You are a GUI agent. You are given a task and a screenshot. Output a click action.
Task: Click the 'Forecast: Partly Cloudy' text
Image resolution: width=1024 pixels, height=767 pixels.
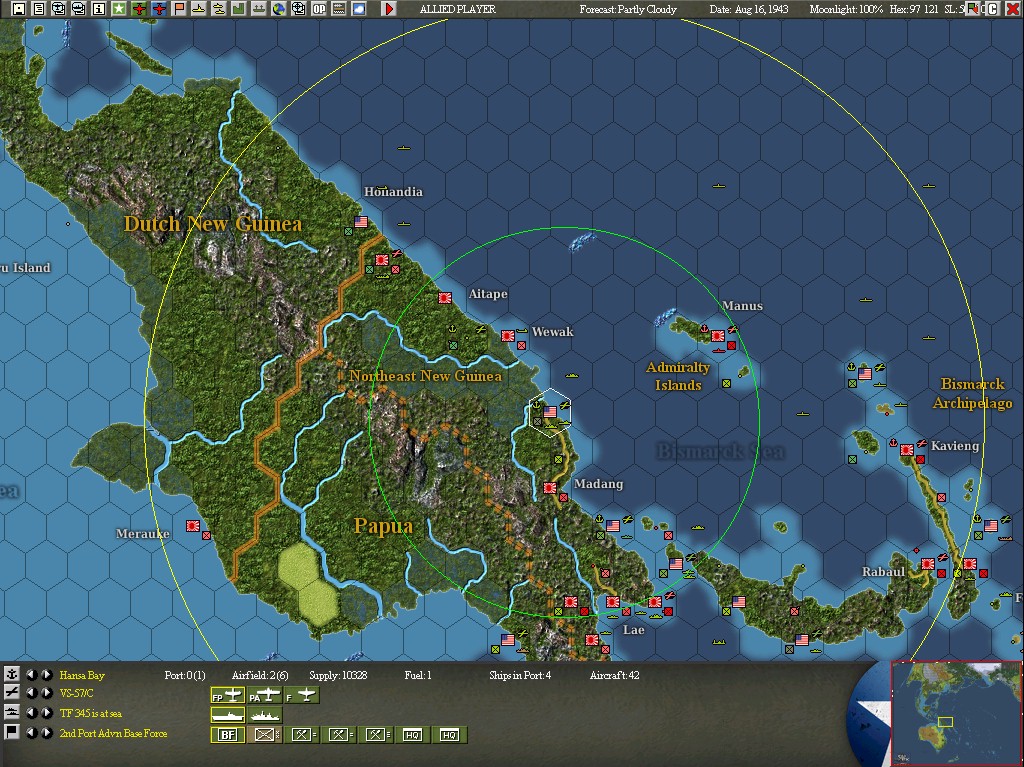click(628, 9)
